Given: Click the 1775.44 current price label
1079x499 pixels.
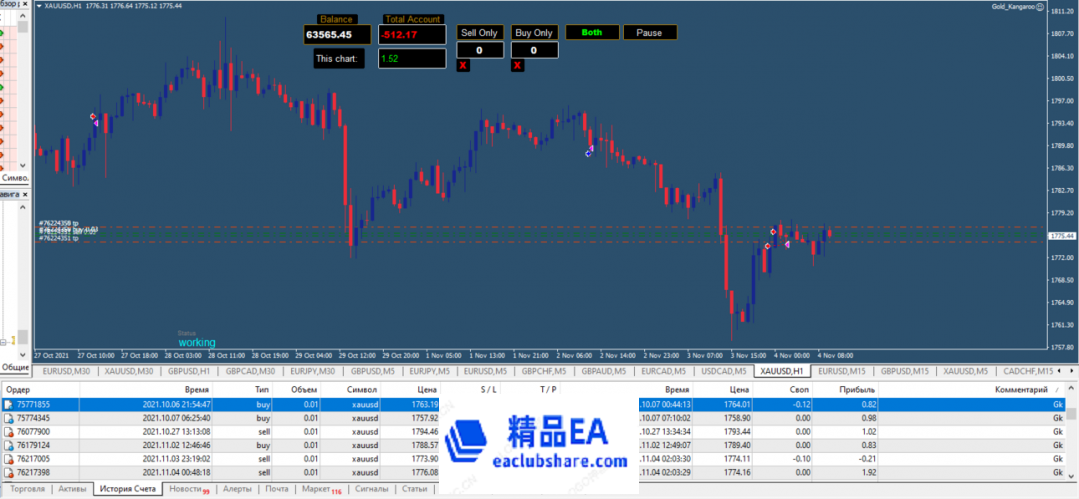Looking at the screenshot, I should (x=1061, y=236).
